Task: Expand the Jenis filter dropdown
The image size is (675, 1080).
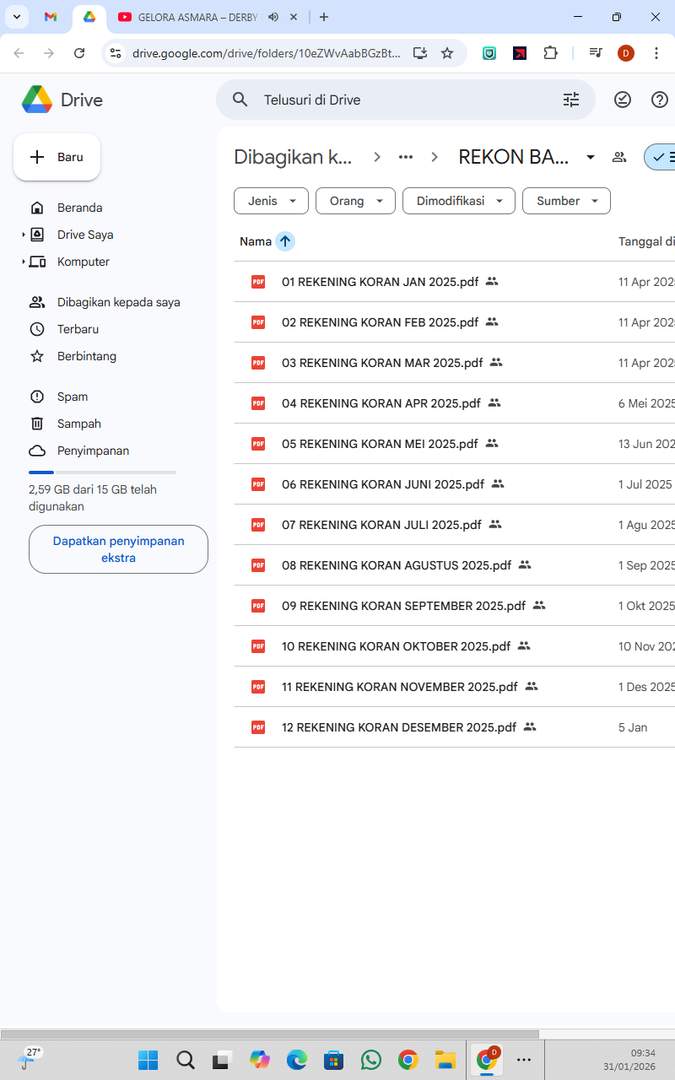Action: tap(271, 201)
